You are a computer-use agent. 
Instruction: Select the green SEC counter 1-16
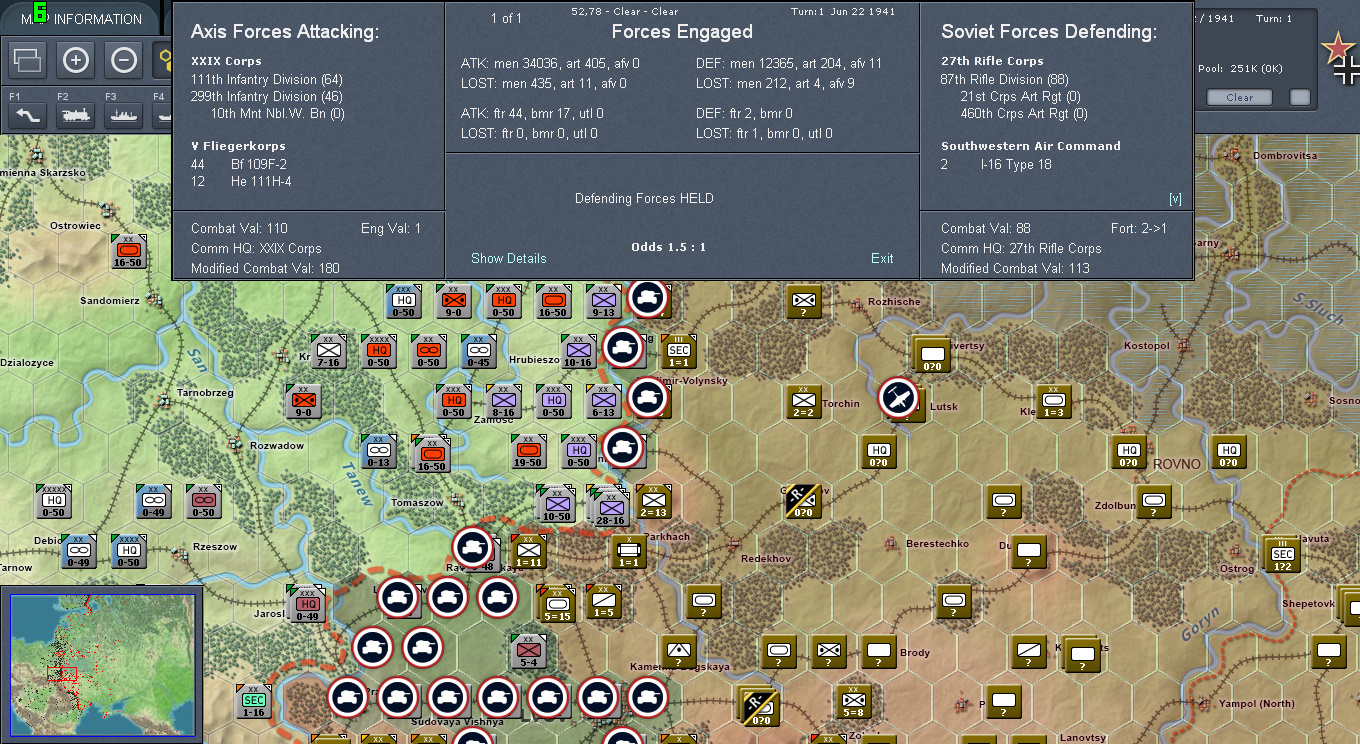253,701
